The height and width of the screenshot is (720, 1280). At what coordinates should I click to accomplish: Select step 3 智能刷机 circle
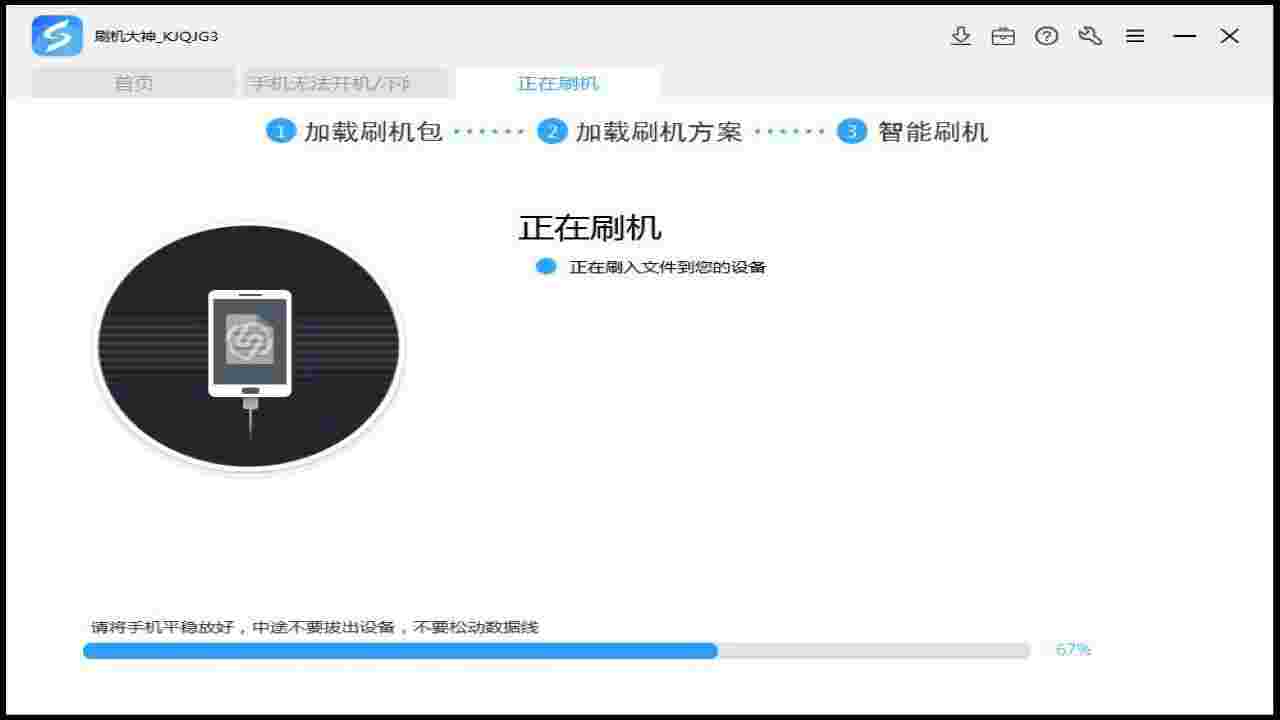click(x=851, y=131)
